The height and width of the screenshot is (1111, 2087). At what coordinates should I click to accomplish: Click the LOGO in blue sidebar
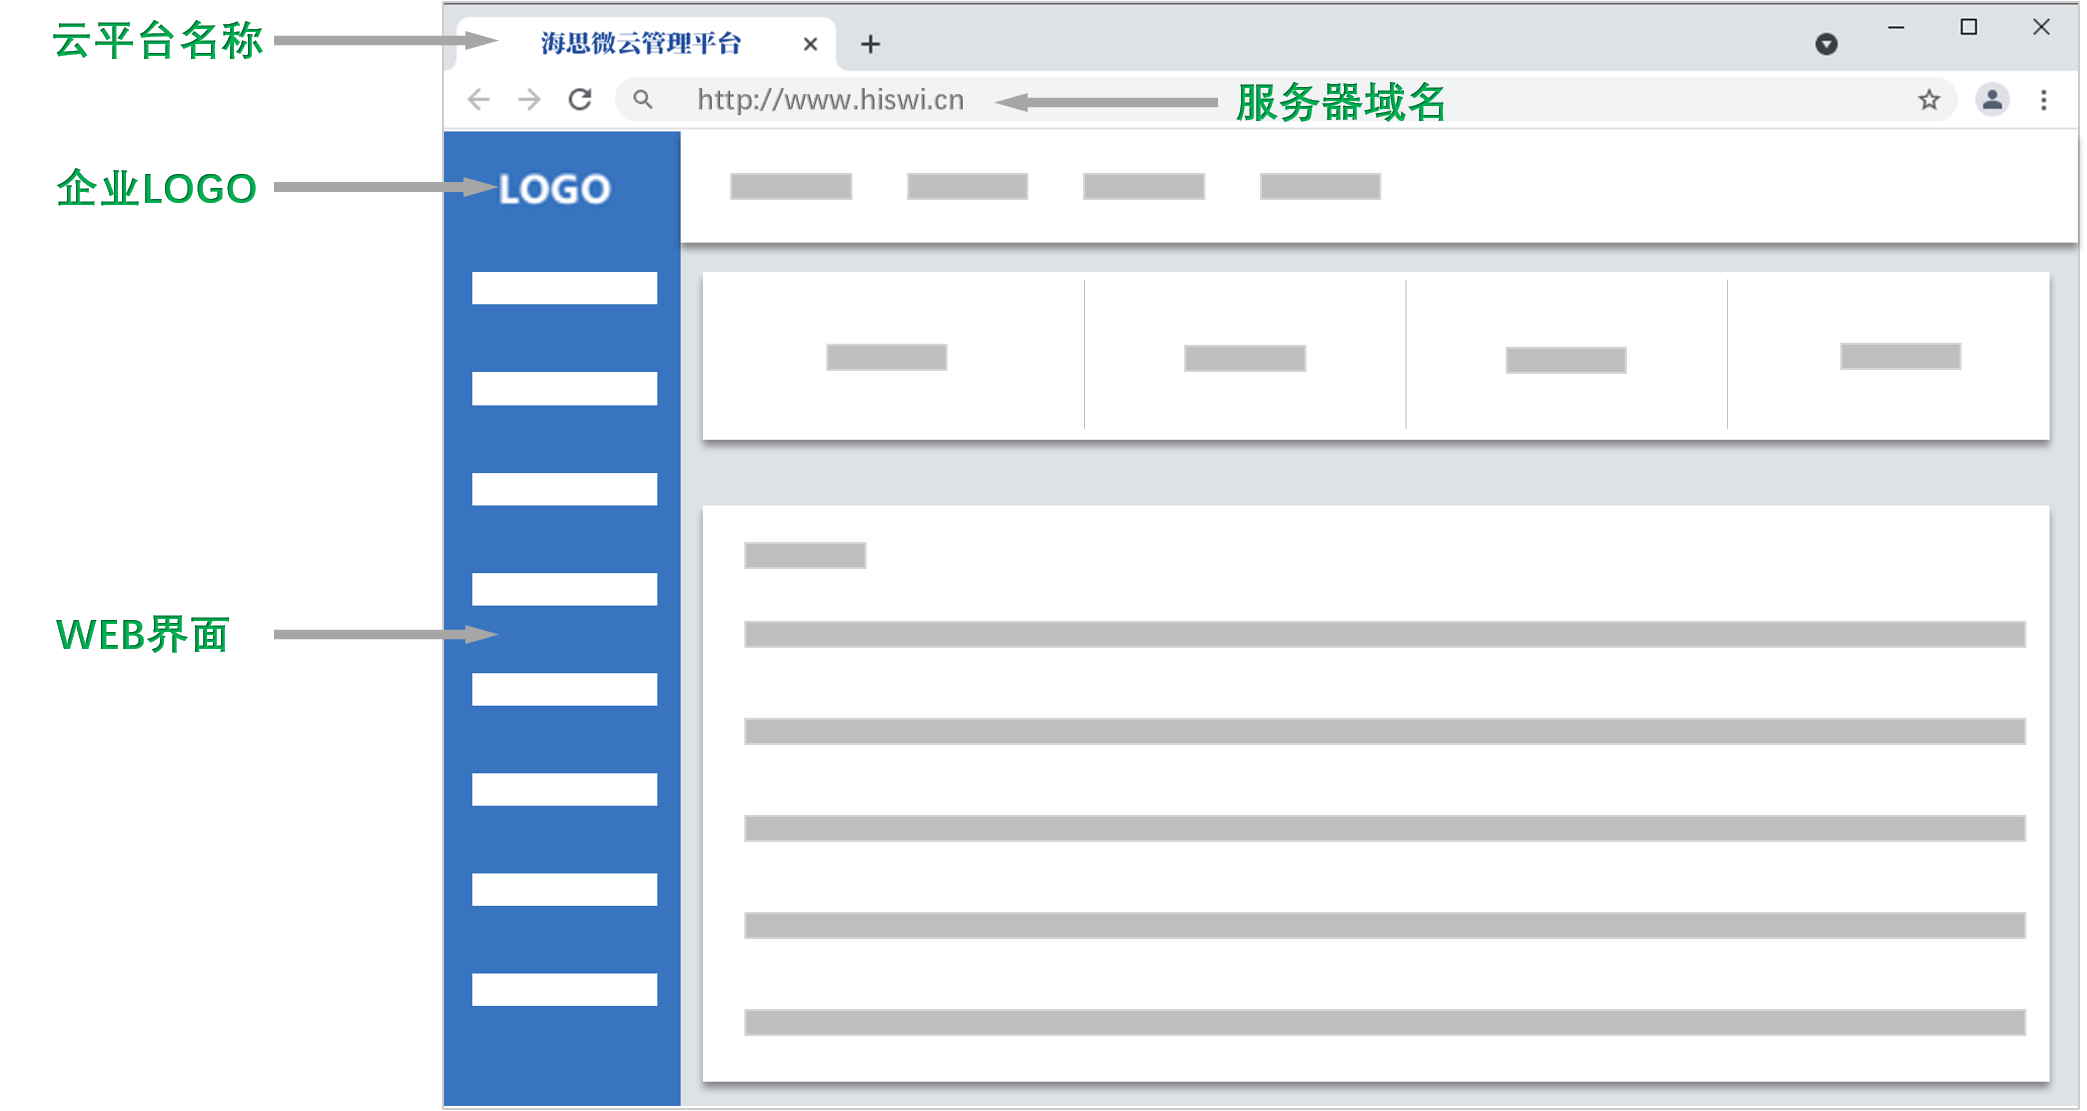click(554, 189)
